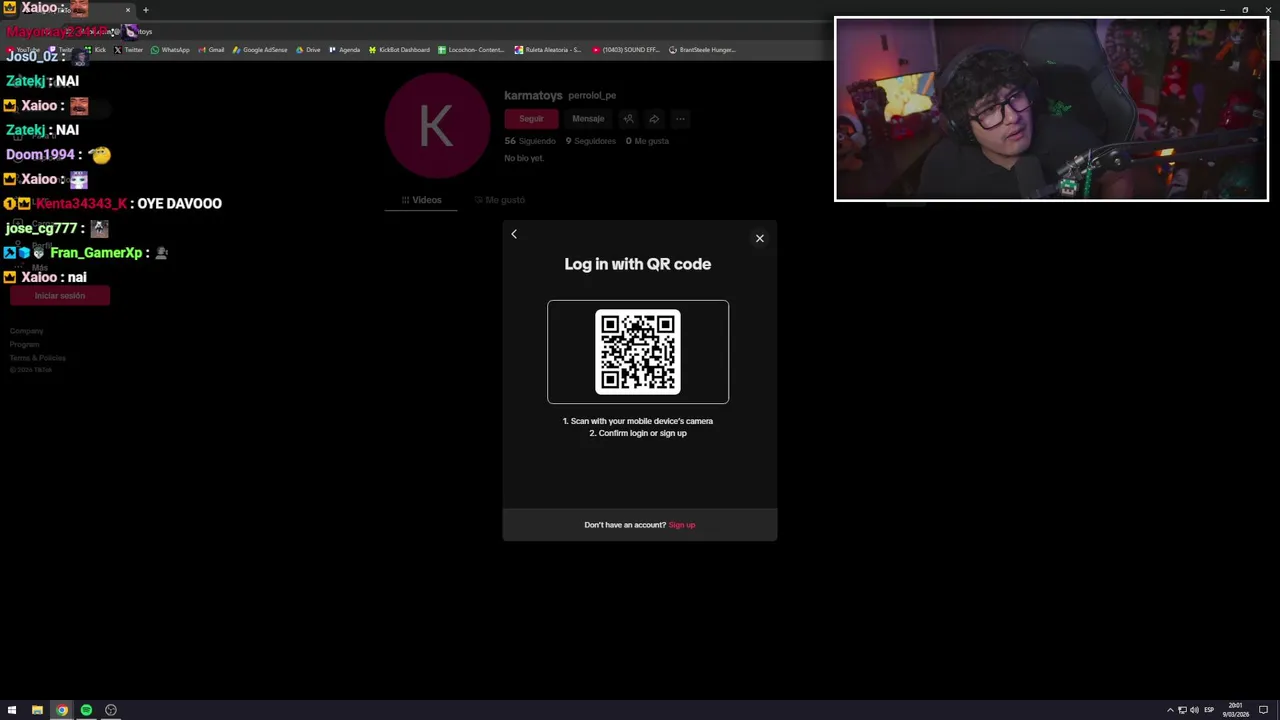
Task: Close the current browser tab
Action: (128, 10)
